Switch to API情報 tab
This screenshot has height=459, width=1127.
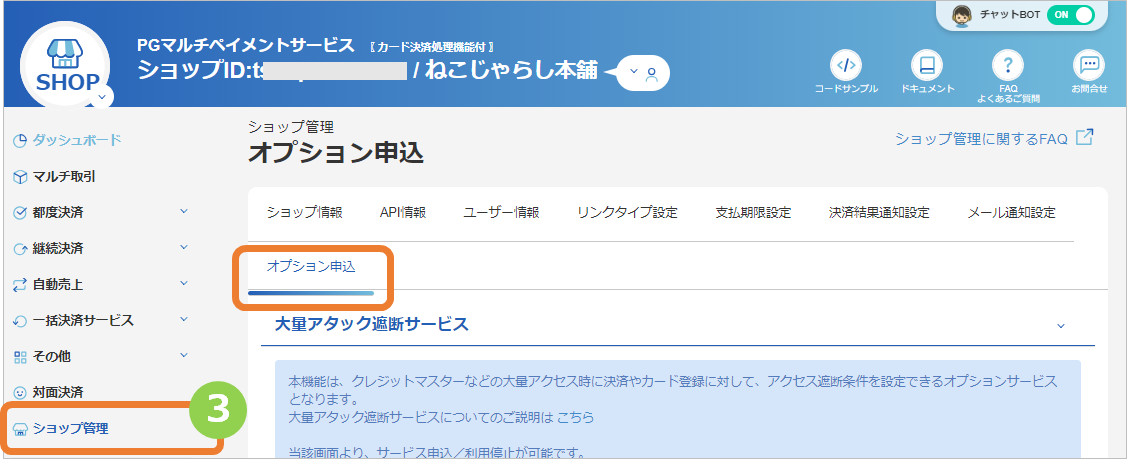point(402,213)
